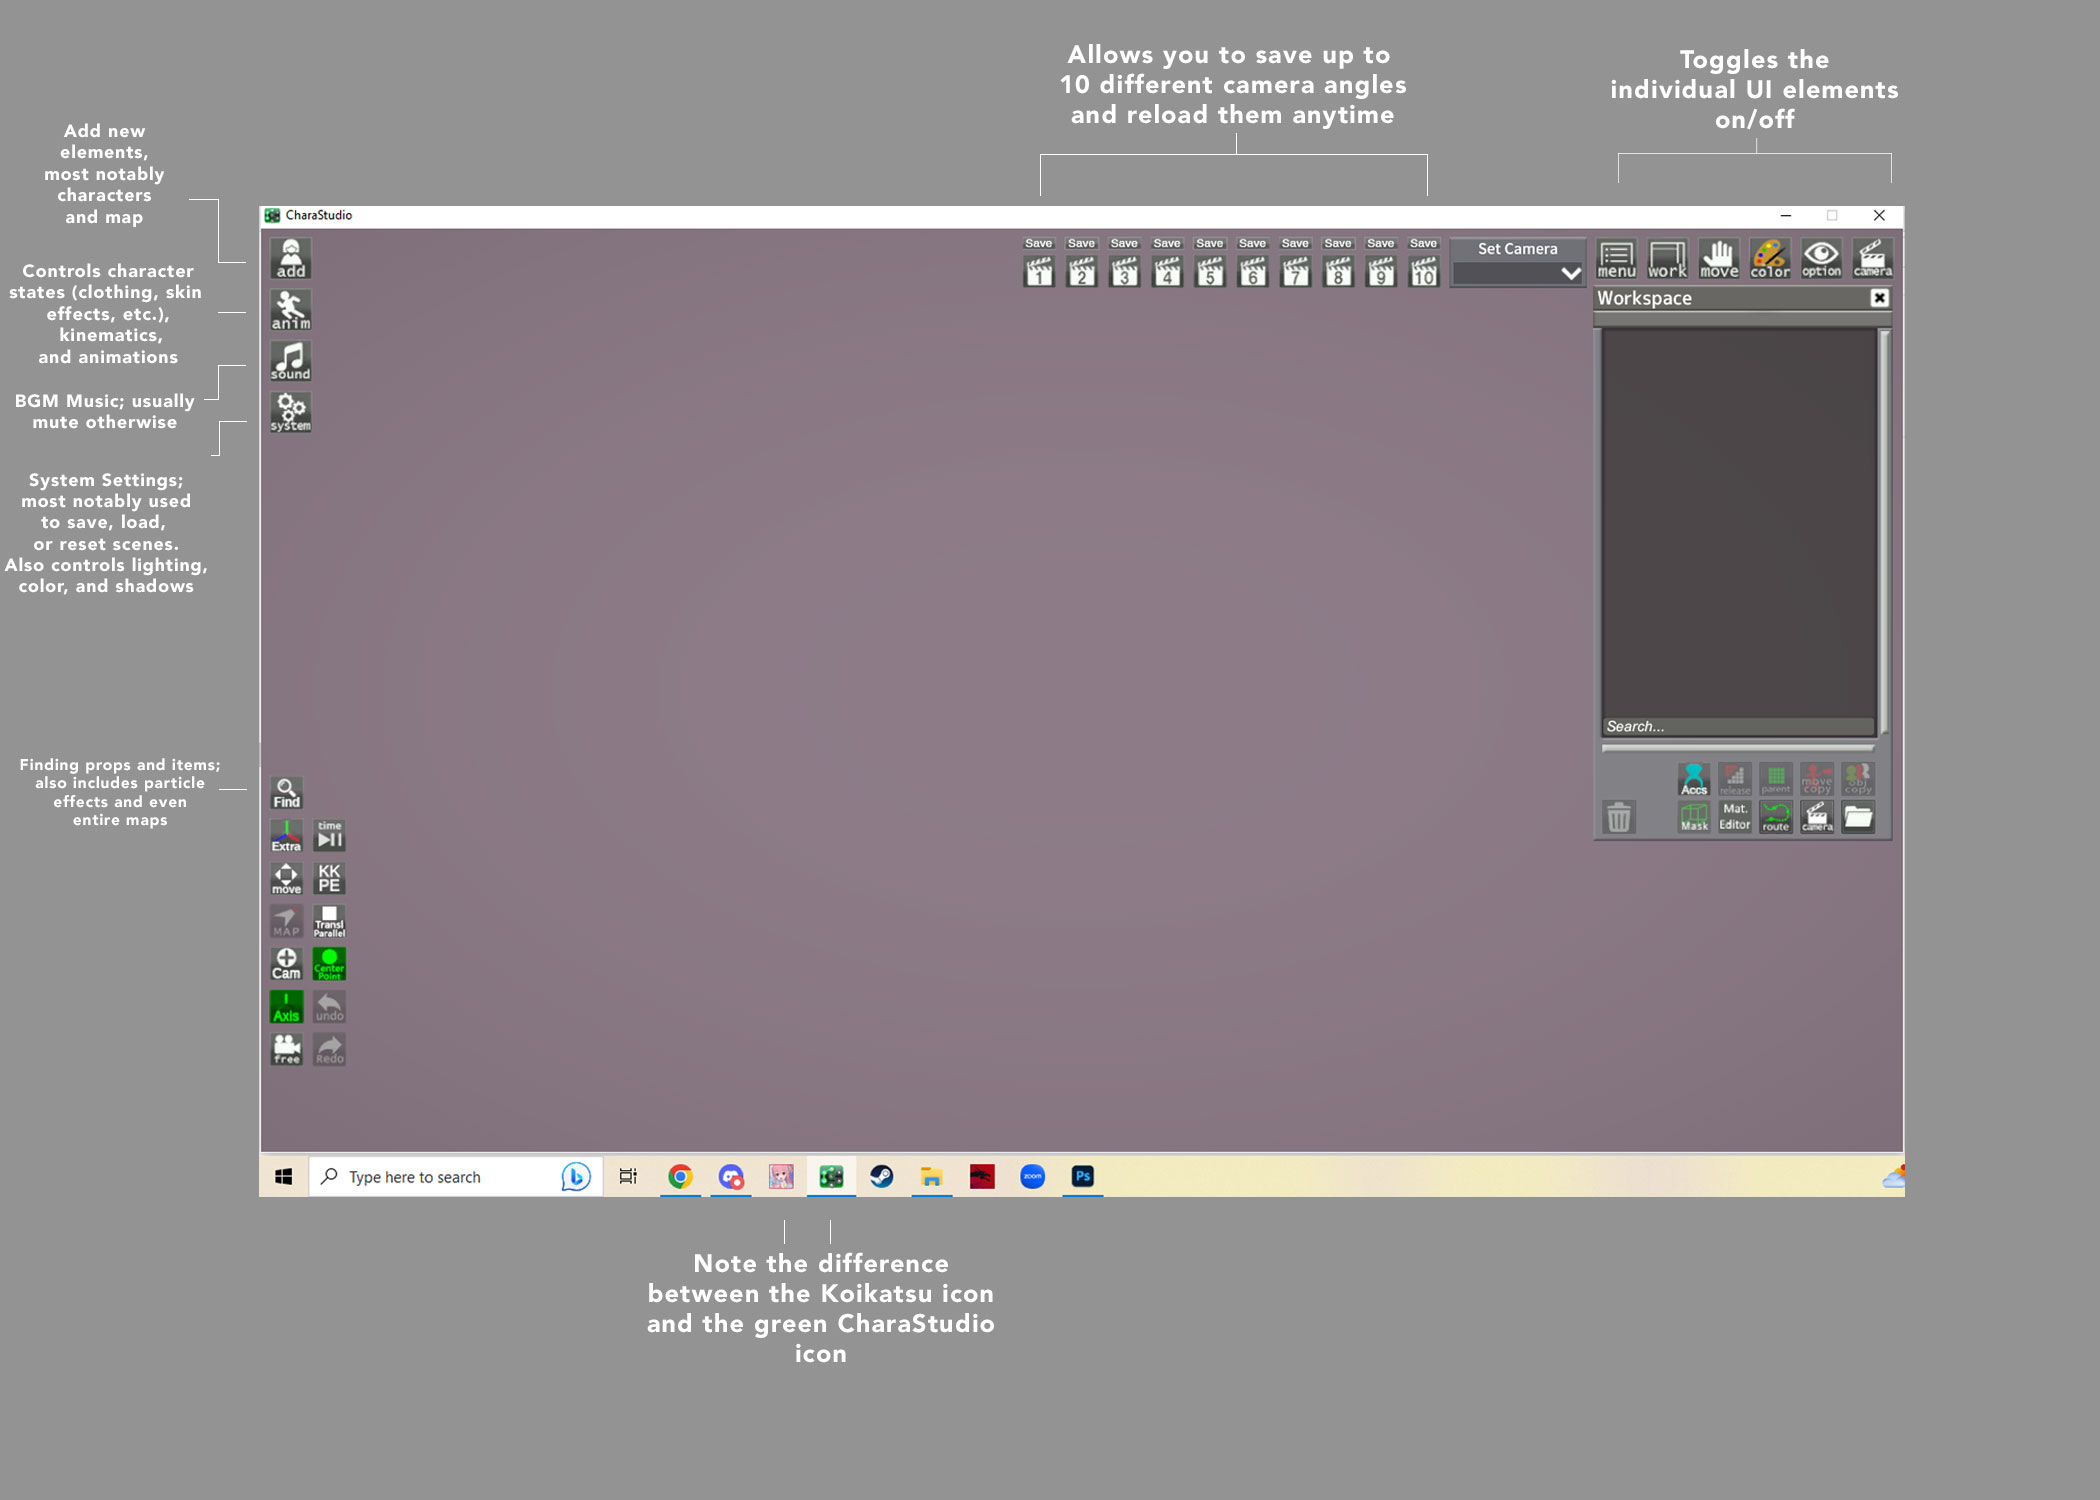The width and height of the screenshot is (2100, 1500).
Task: Open the menu list toggle icon
Action: click(1616, 259)
